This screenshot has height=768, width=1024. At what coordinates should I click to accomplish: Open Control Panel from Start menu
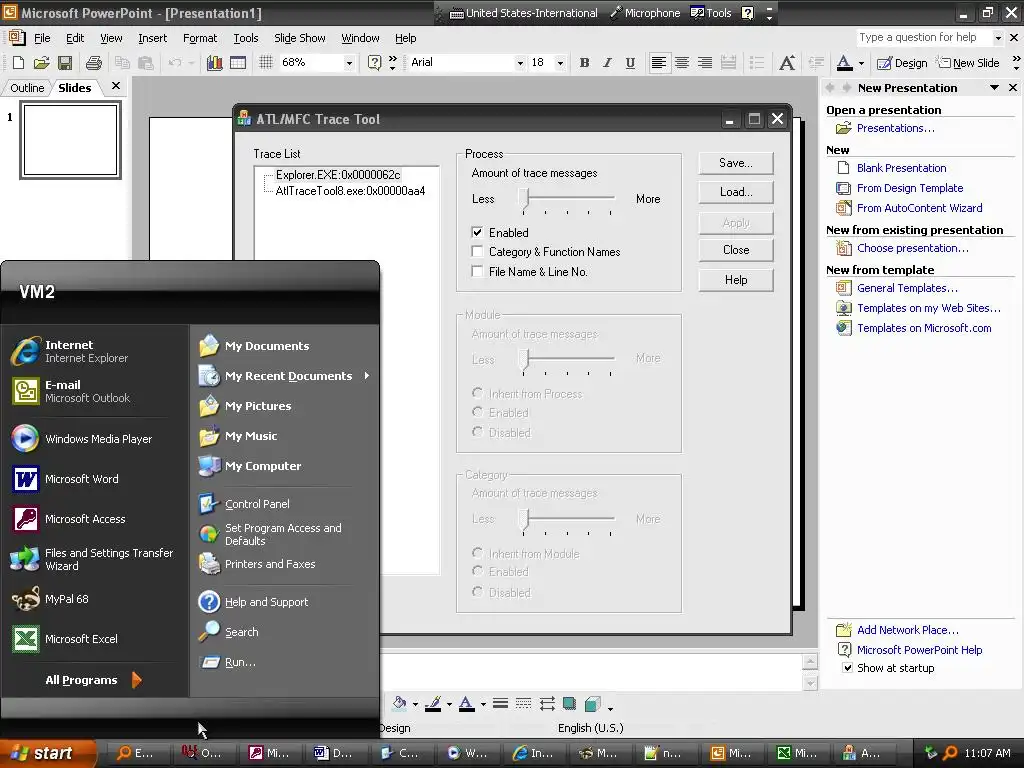click(257, 504)
